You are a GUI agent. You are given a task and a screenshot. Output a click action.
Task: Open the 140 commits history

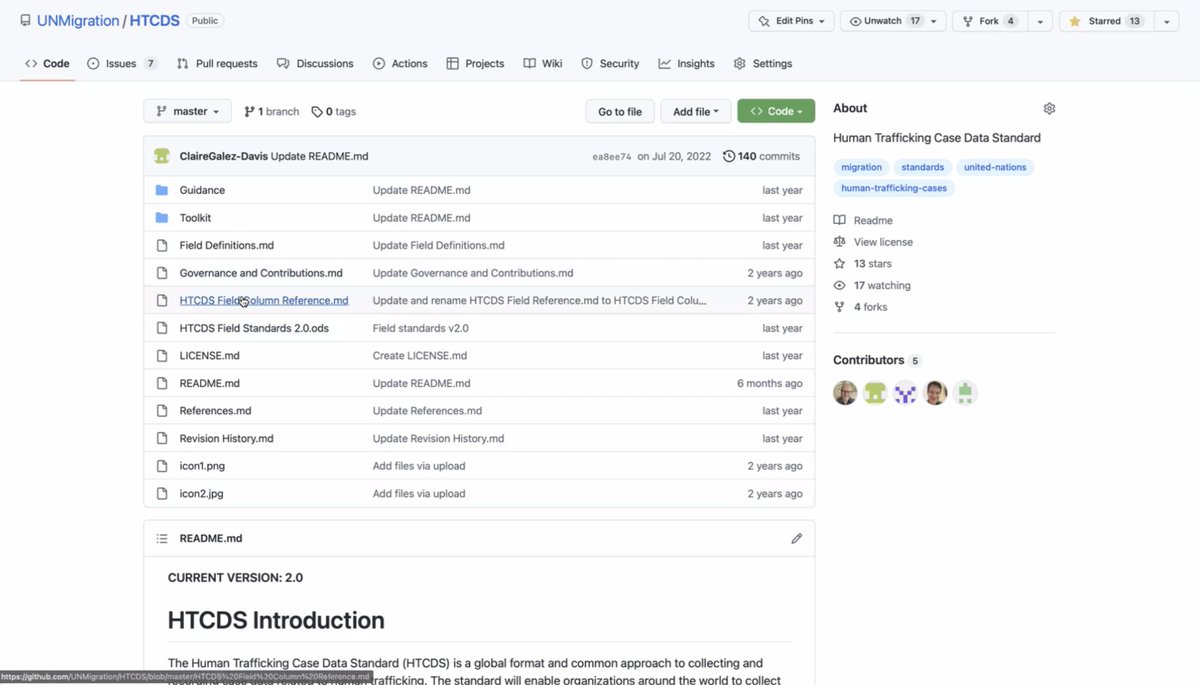(x=761, y=156)
